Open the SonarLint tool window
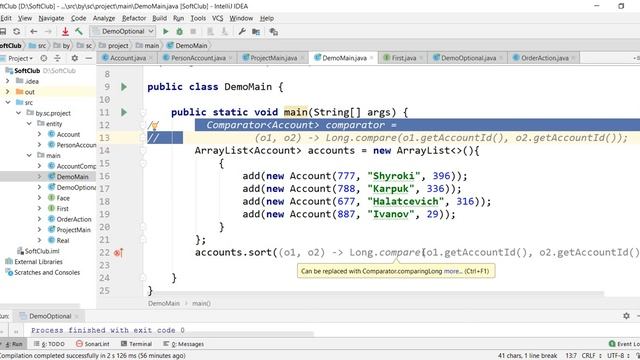Viewport: 640px width, 360px height. [93, 344]
